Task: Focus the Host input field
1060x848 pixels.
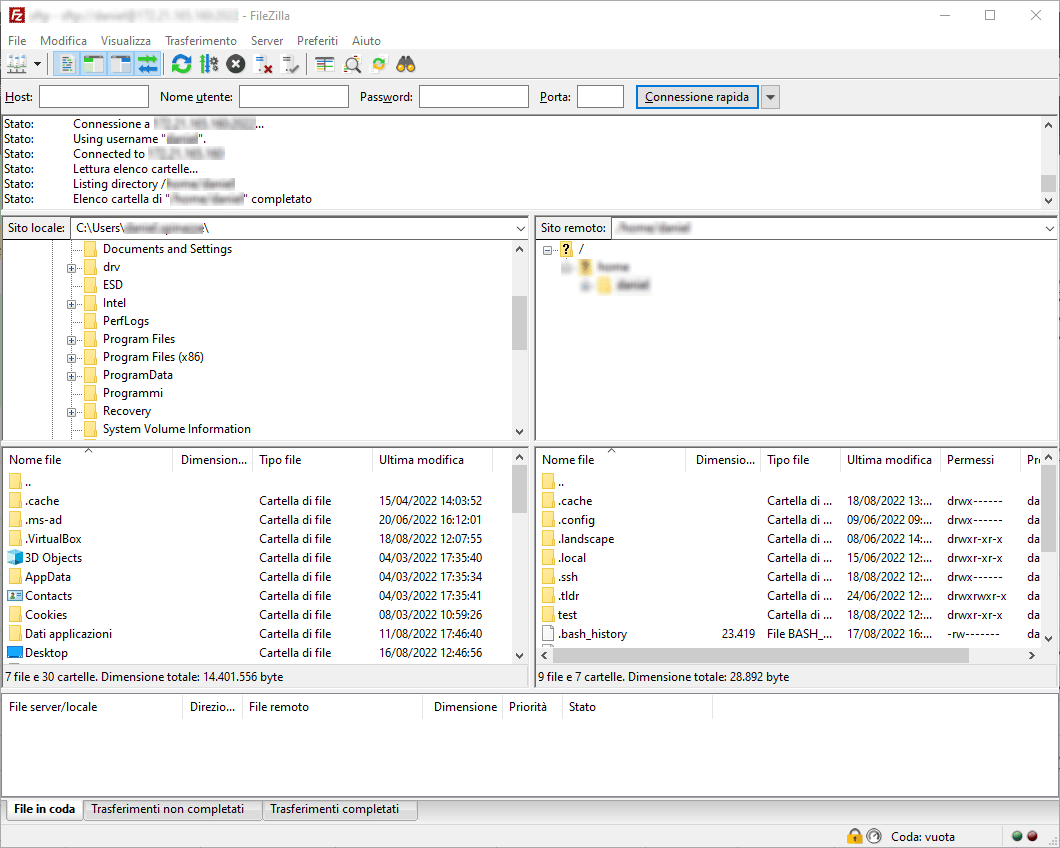Action: (94, 97)
